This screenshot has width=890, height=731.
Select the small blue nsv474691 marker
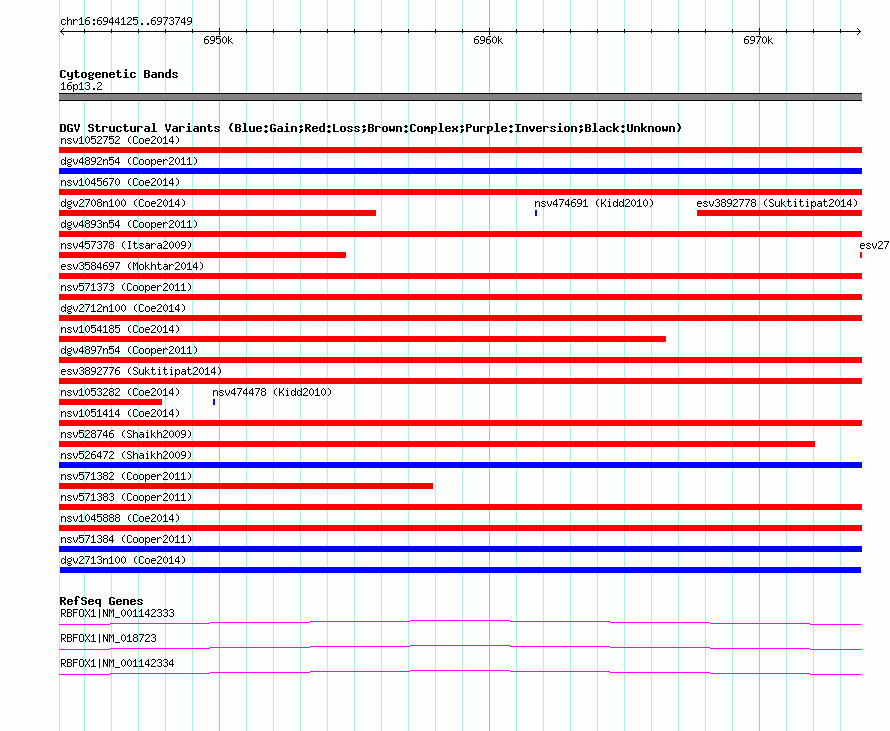[536, 213]
